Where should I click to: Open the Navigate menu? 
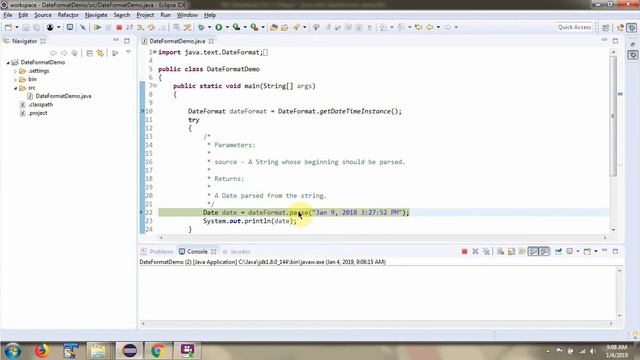coord(96,15)
